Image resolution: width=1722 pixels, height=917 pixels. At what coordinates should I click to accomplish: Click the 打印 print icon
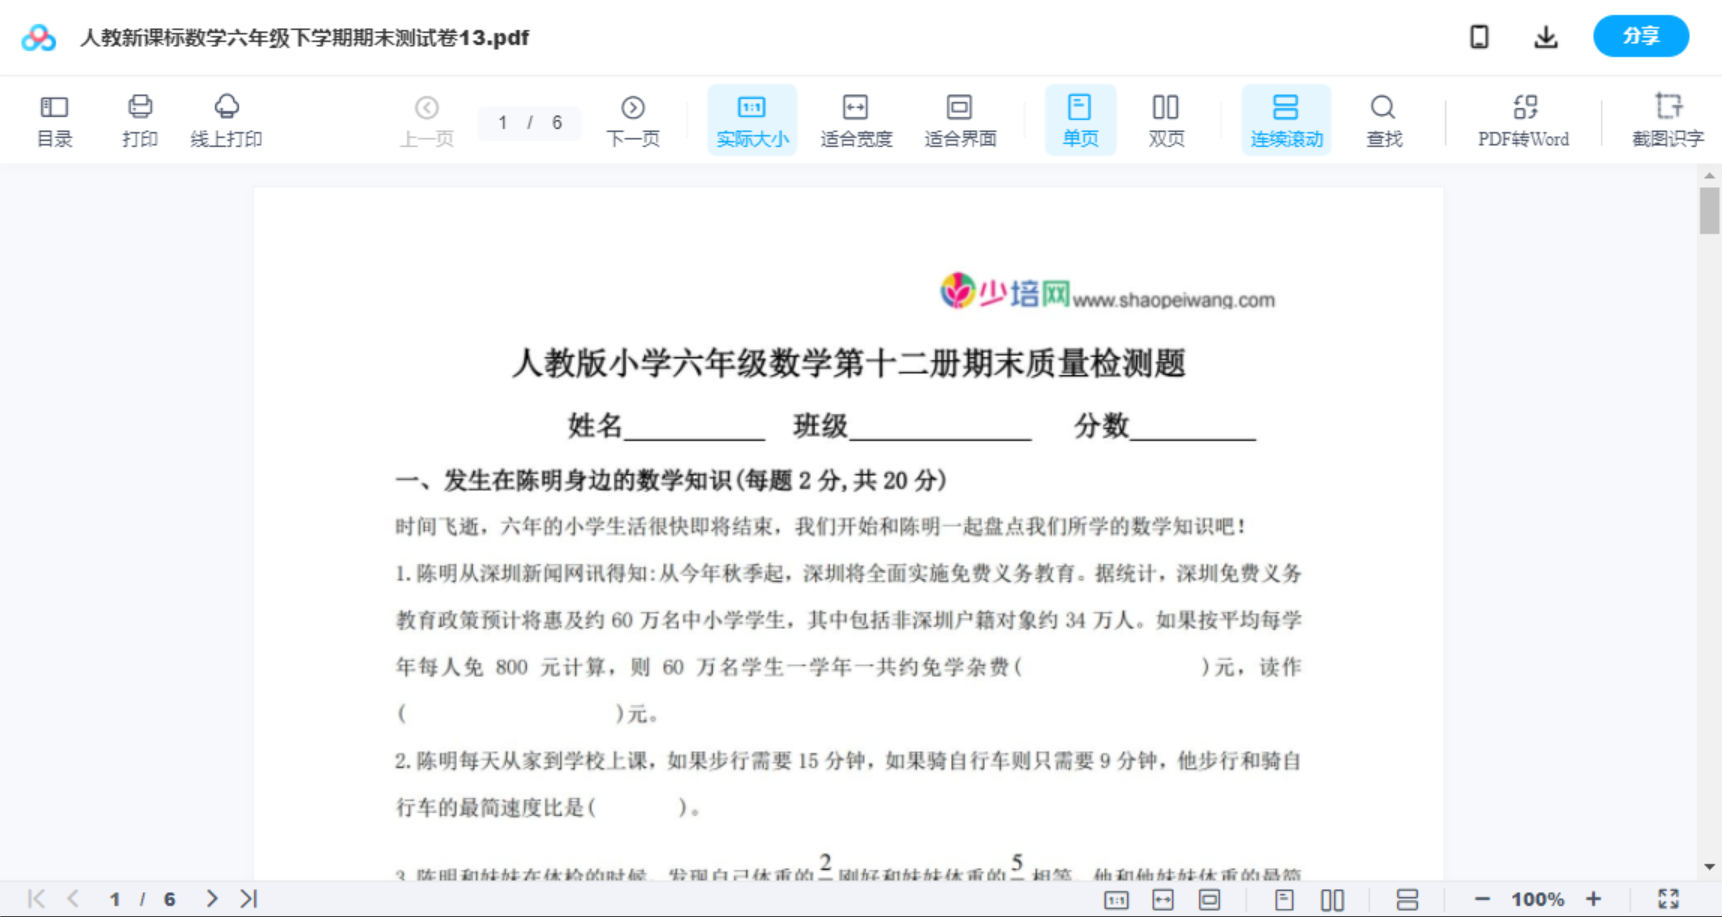click(x=139, y=119)
